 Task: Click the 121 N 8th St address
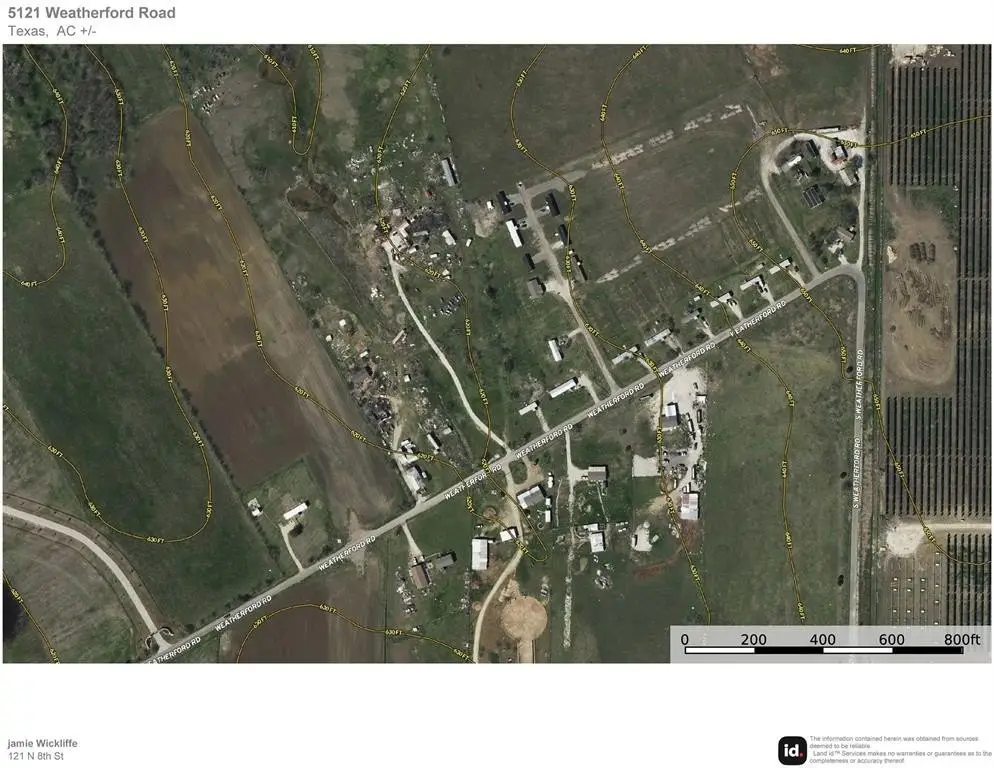(x=36, y=757)
